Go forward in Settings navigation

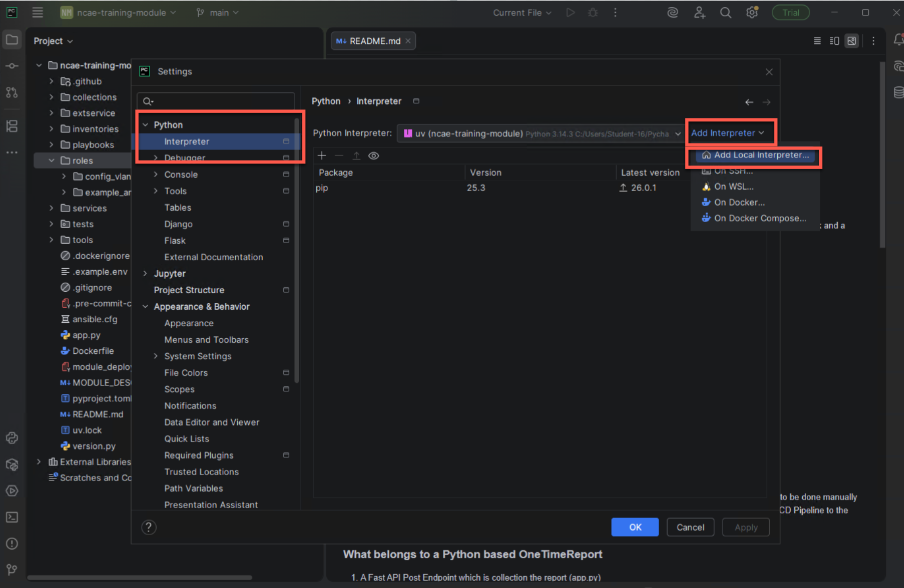pyautogui.click(x=766, y=102)
